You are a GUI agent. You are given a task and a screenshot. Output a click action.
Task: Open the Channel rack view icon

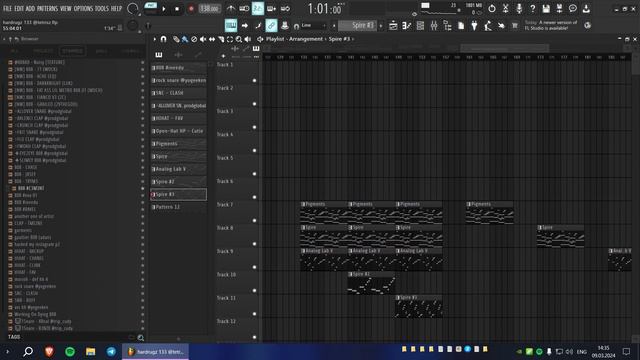pyautogui.click(x=420, y=25)
